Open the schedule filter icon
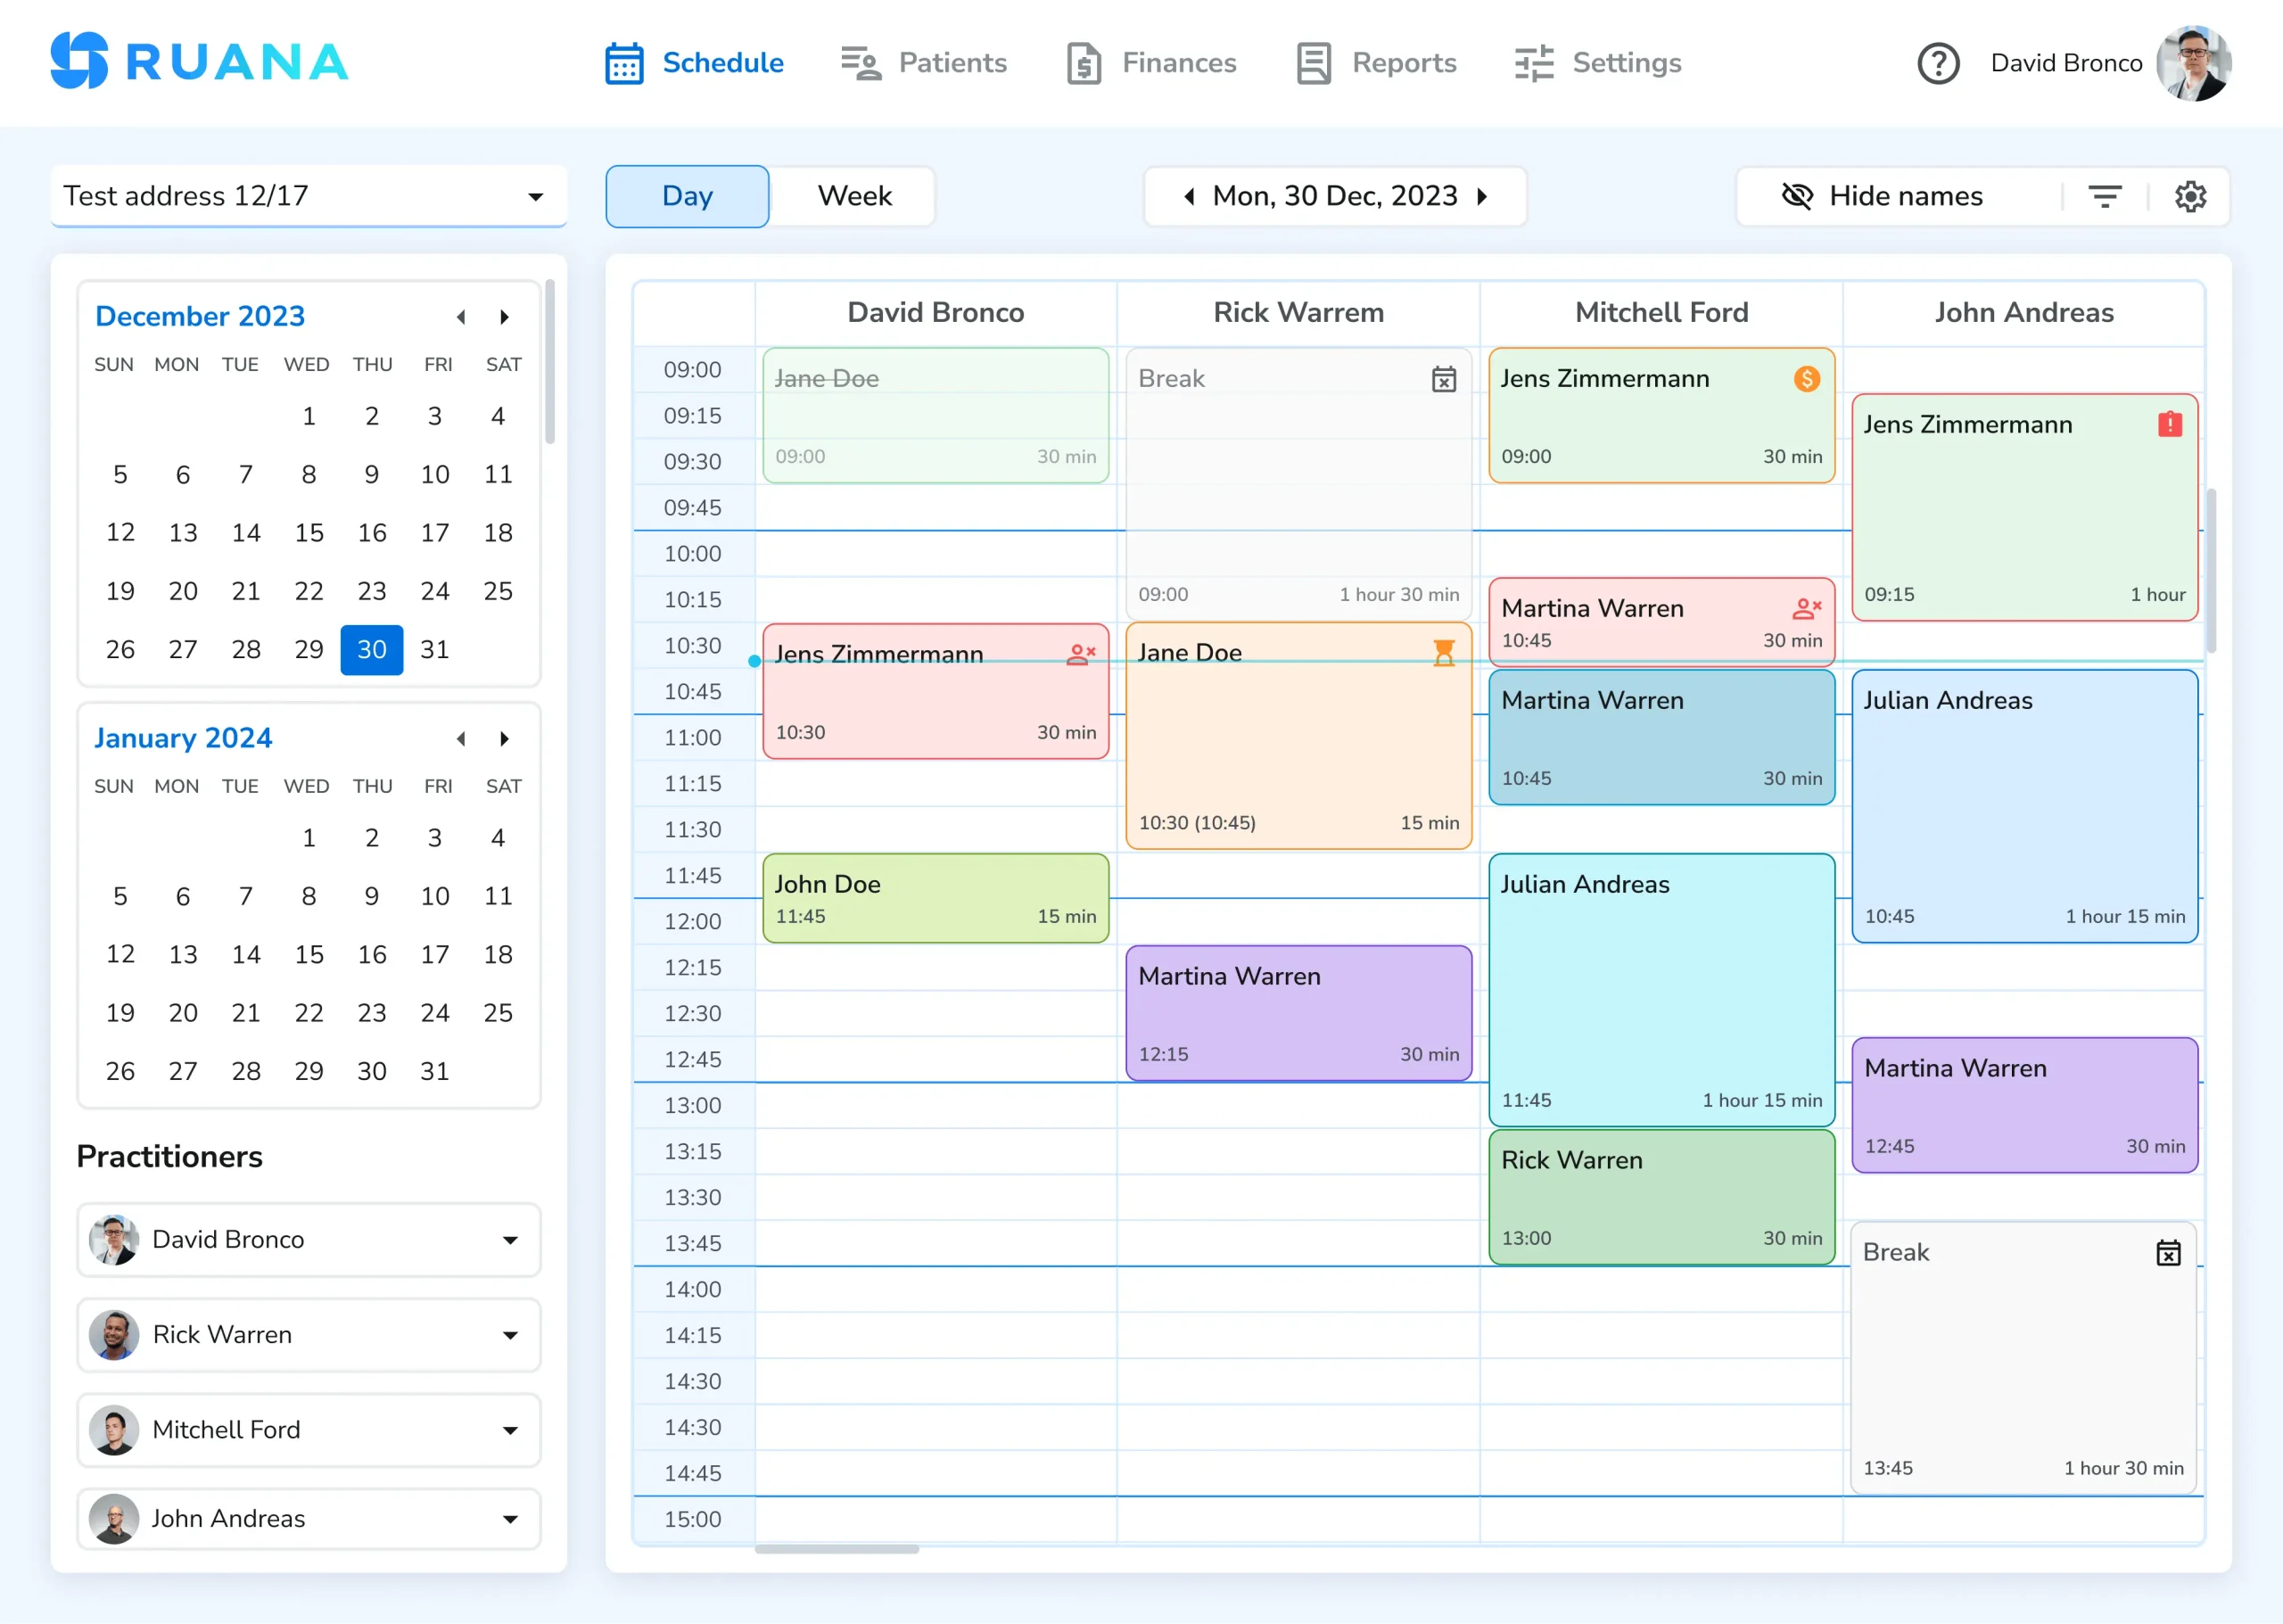Viewport: 2283px width, 1624px height. pos(2104,196)
